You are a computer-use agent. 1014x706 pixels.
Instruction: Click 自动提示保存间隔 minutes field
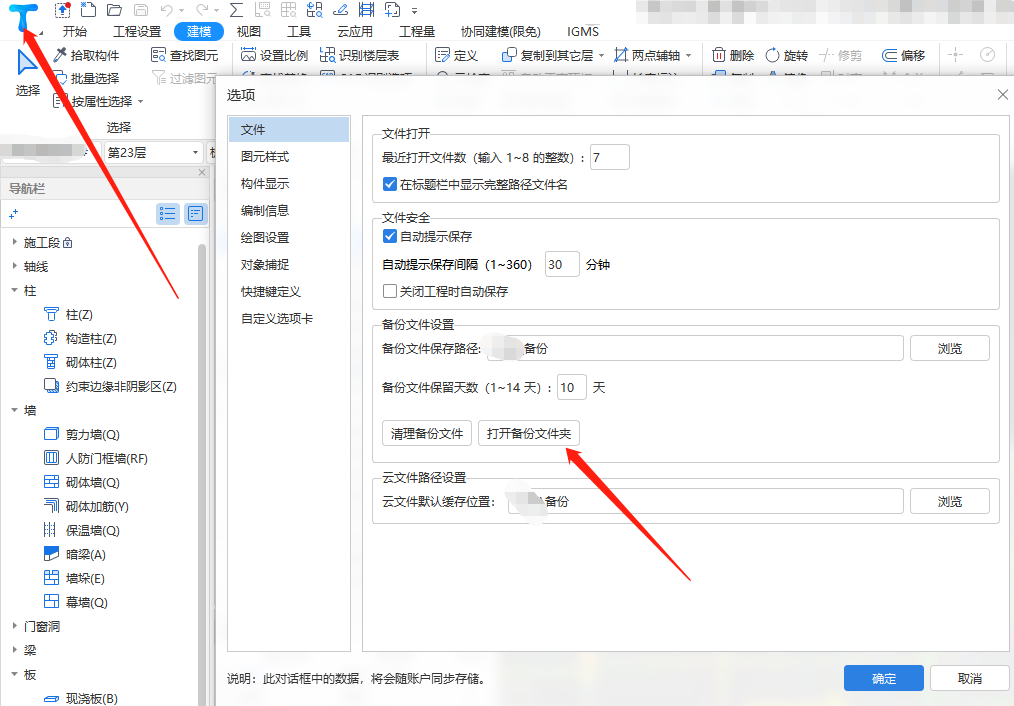tap(562, 264)
